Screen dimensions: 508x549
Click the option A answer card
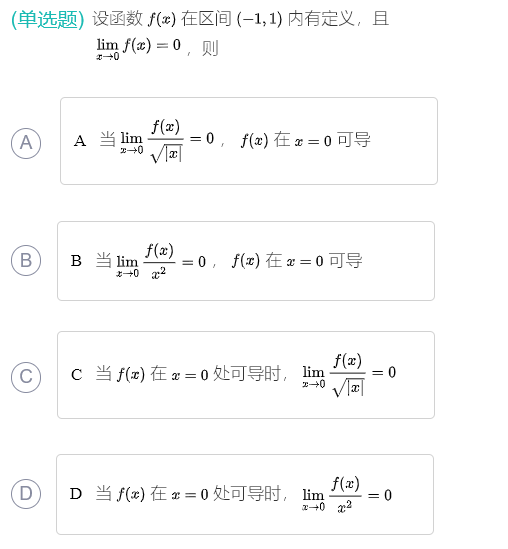click(249, 141)
